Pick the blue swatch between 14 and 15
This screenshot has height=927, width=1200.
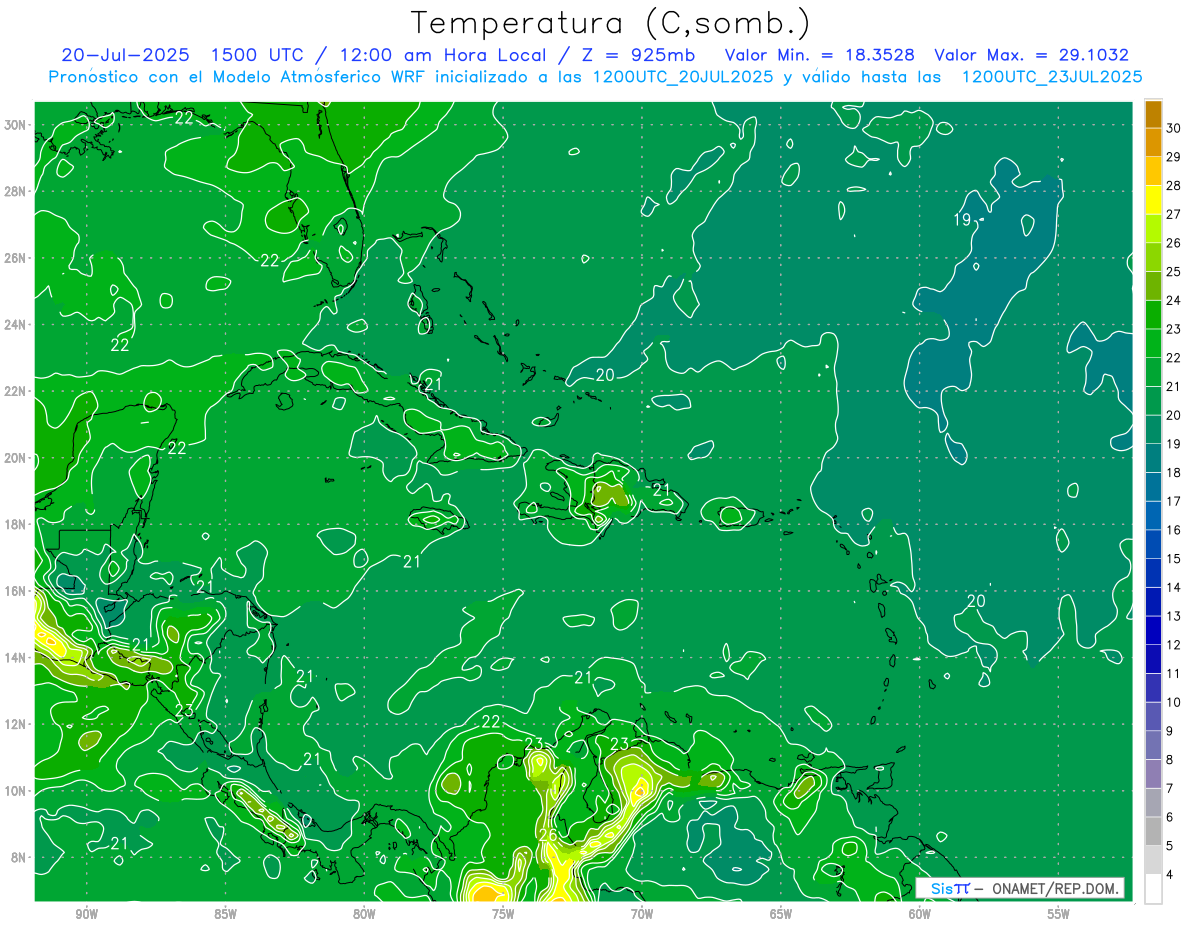[x=1153, y=573]
